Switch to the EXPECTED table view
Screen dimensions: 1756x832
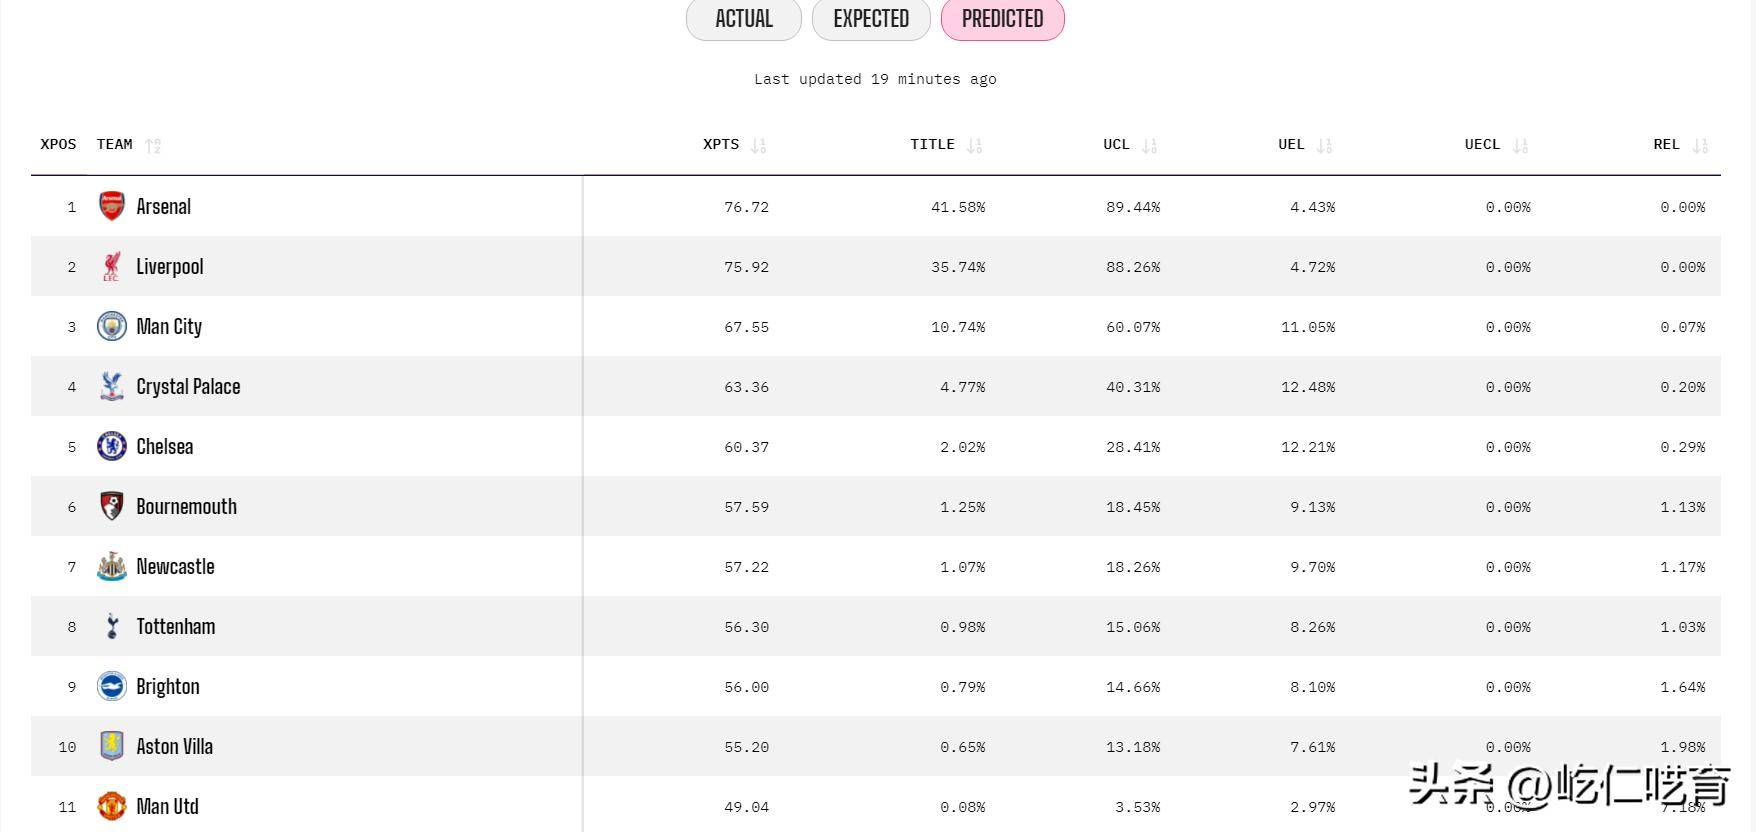coord(871,19)
